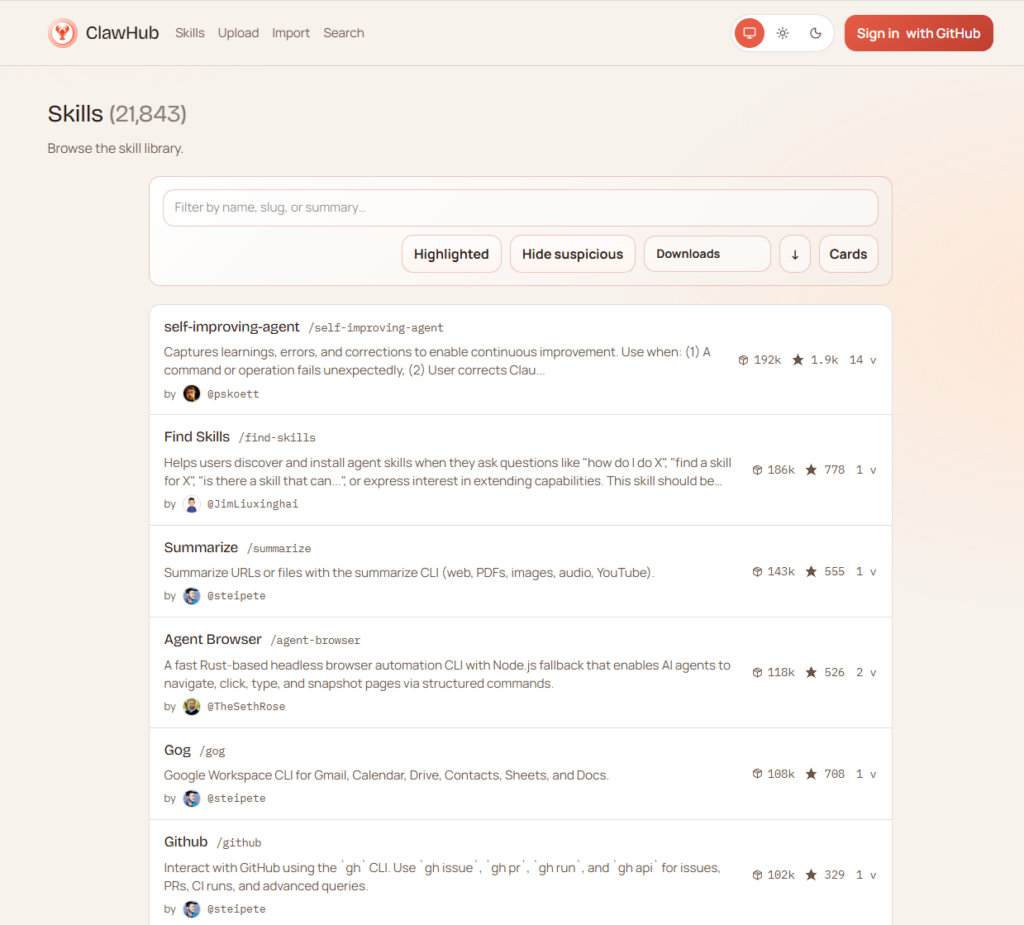Open the Upload nav menu item
1024x925 pixels.
(238, 33)
